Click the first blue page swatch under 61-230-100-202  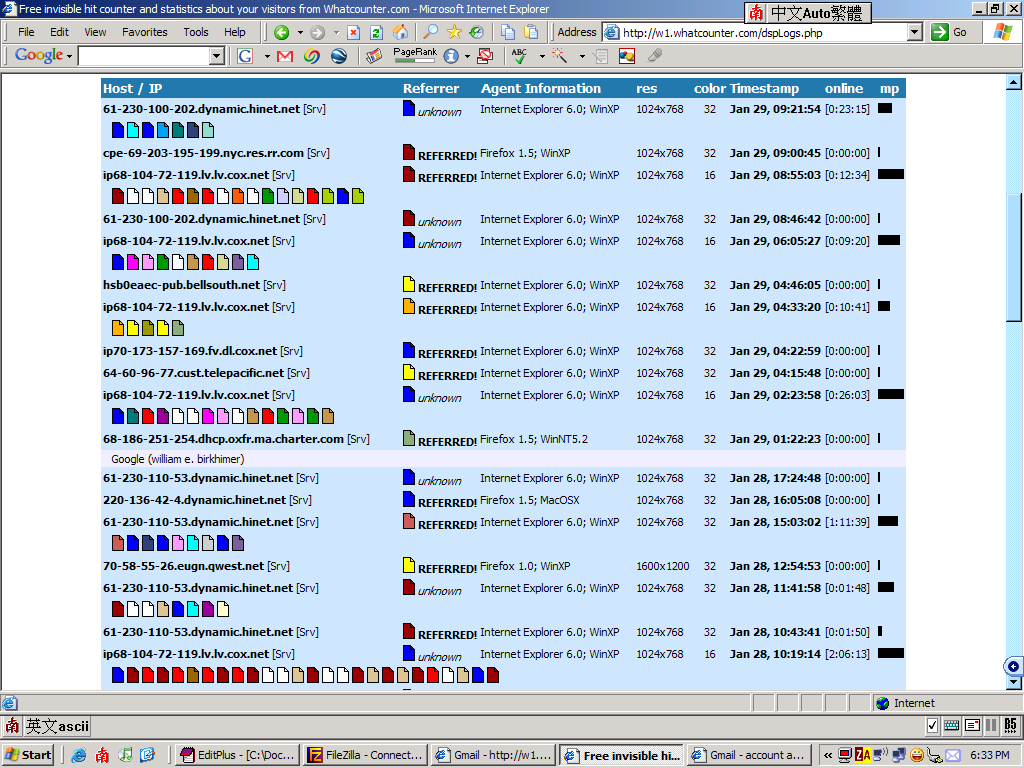click(118, 130)
